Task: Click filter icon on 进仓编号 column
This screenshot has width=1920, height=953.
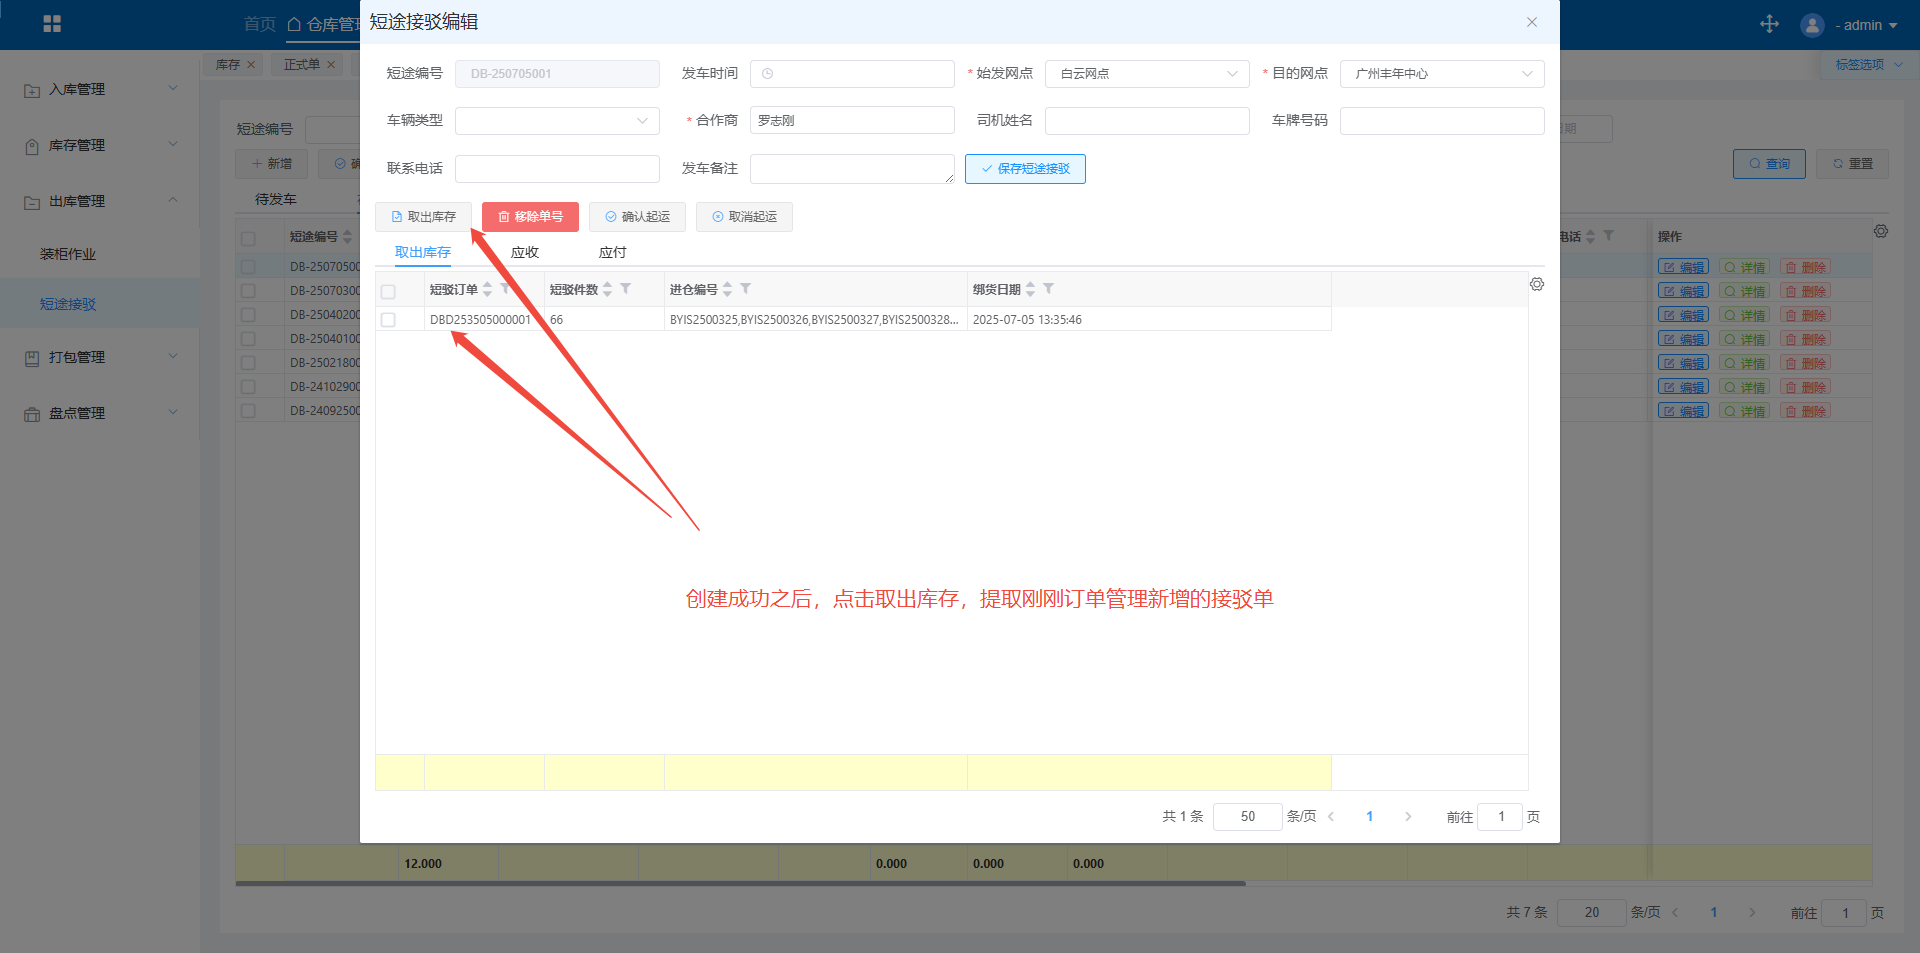Action: 746,289
